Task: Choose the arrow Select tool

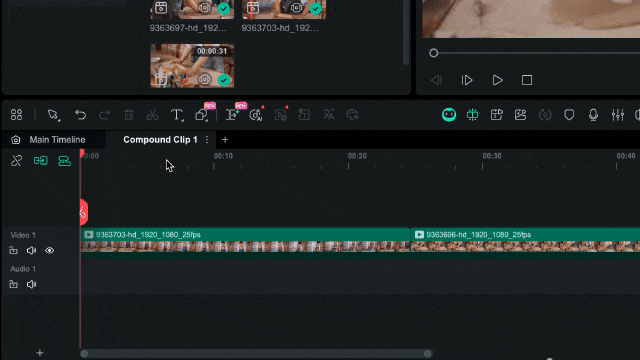Action: (53, 115)
